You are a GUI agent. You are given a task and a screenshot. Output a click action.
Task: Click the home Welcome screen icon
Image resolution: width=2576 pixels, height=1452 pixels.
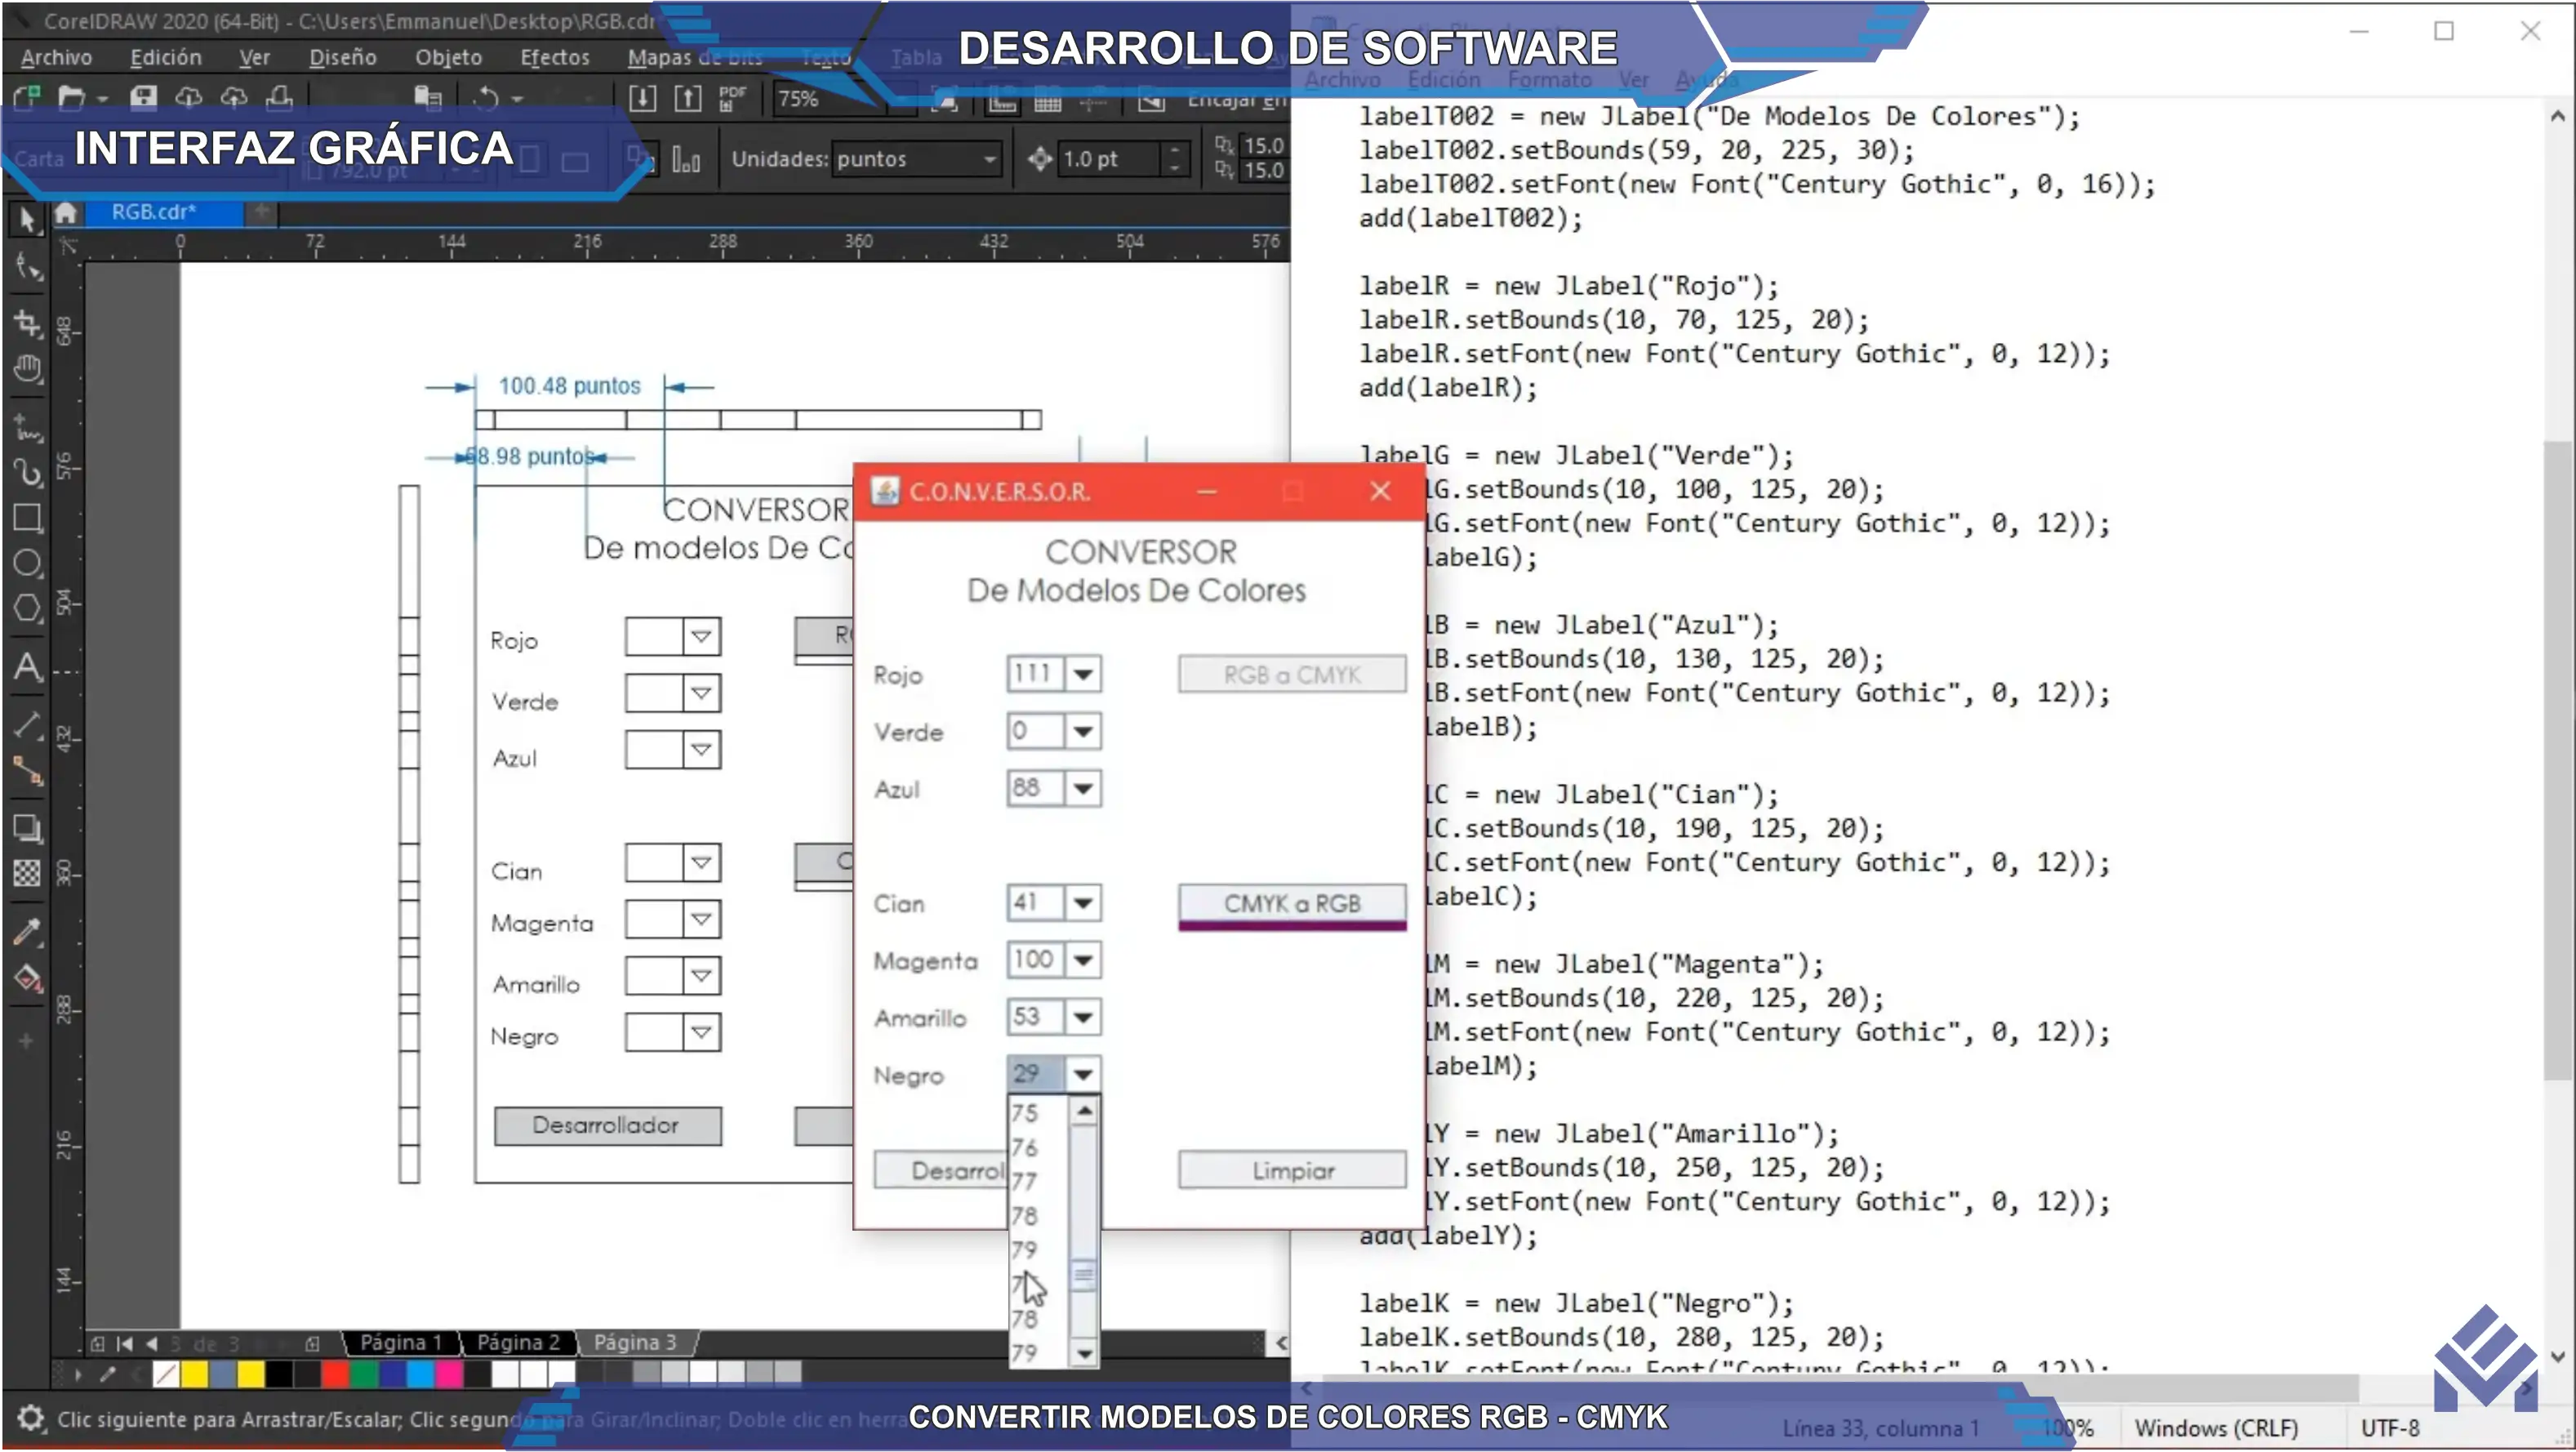(66, 213)
